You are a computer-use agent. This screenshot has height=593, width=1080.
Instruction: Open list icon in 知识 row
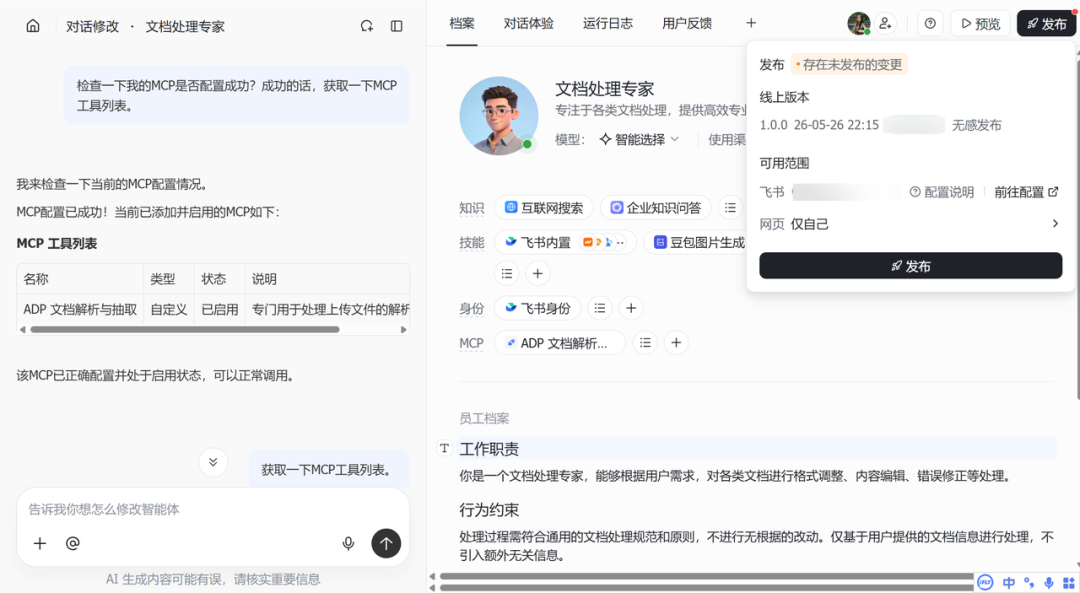(x=730, y=207)
